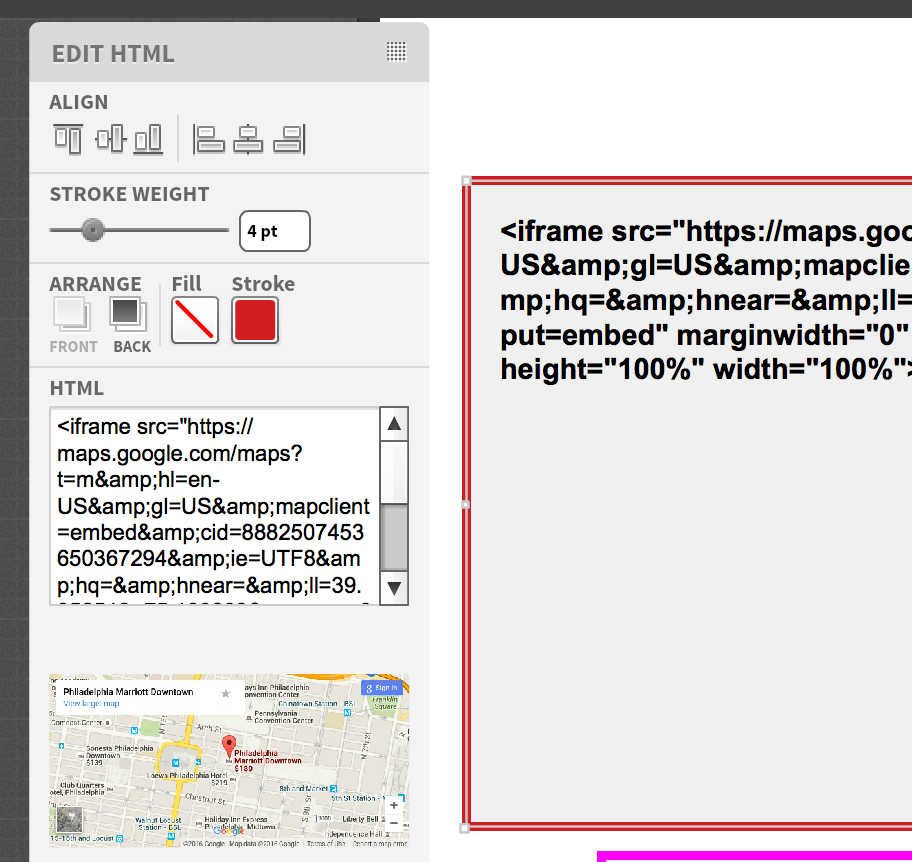Star the Philadelphia Marriott Downtown location
Screen dimensions: 912x862
[x=226, y=693]
